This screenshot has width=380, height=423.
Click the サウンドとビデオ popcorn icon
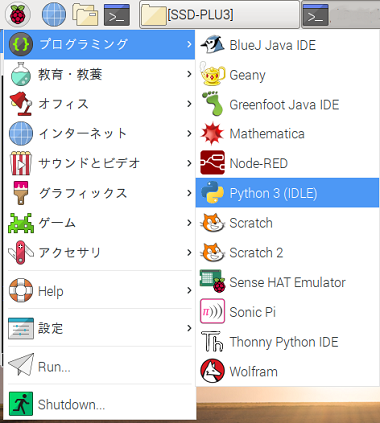tap(21, 163)
